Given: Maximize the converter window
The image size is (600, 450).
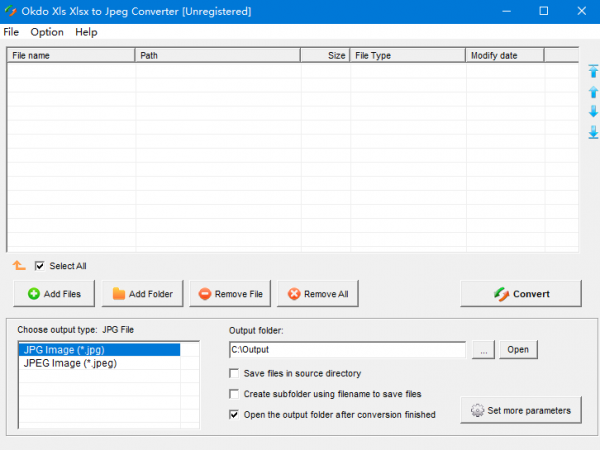Looking at the screenshot, I should (x=543, y=11).
